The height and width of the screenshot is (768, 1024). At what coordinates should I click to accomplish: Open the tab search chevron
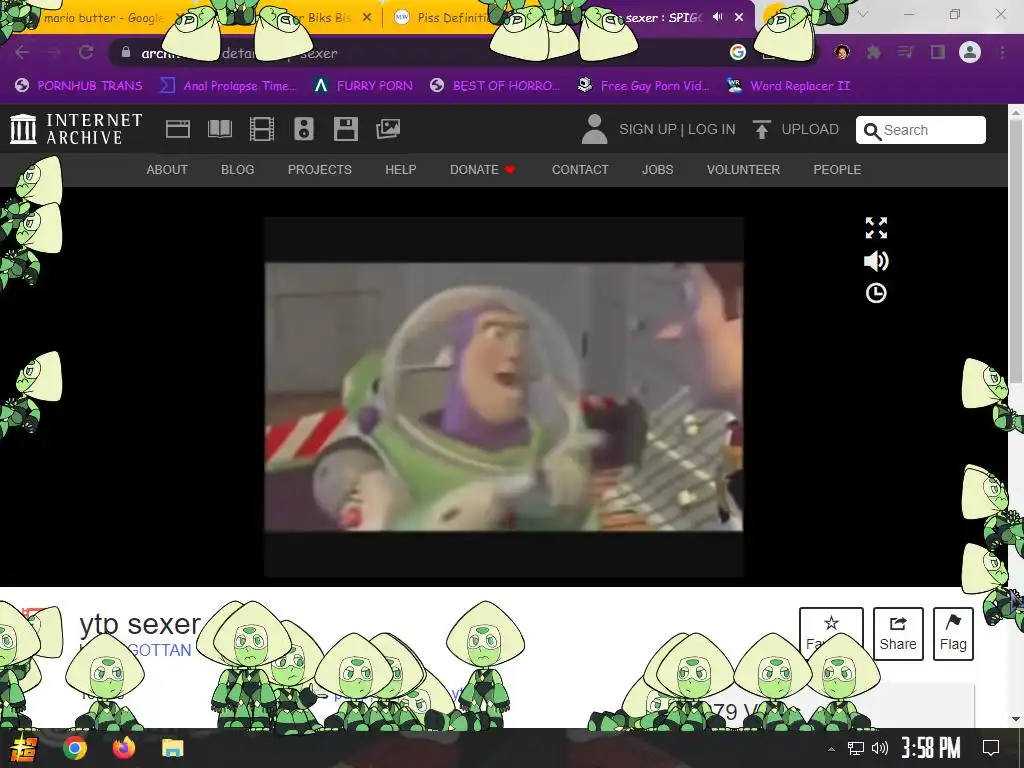pyautogui.click(x=863, y=14)
